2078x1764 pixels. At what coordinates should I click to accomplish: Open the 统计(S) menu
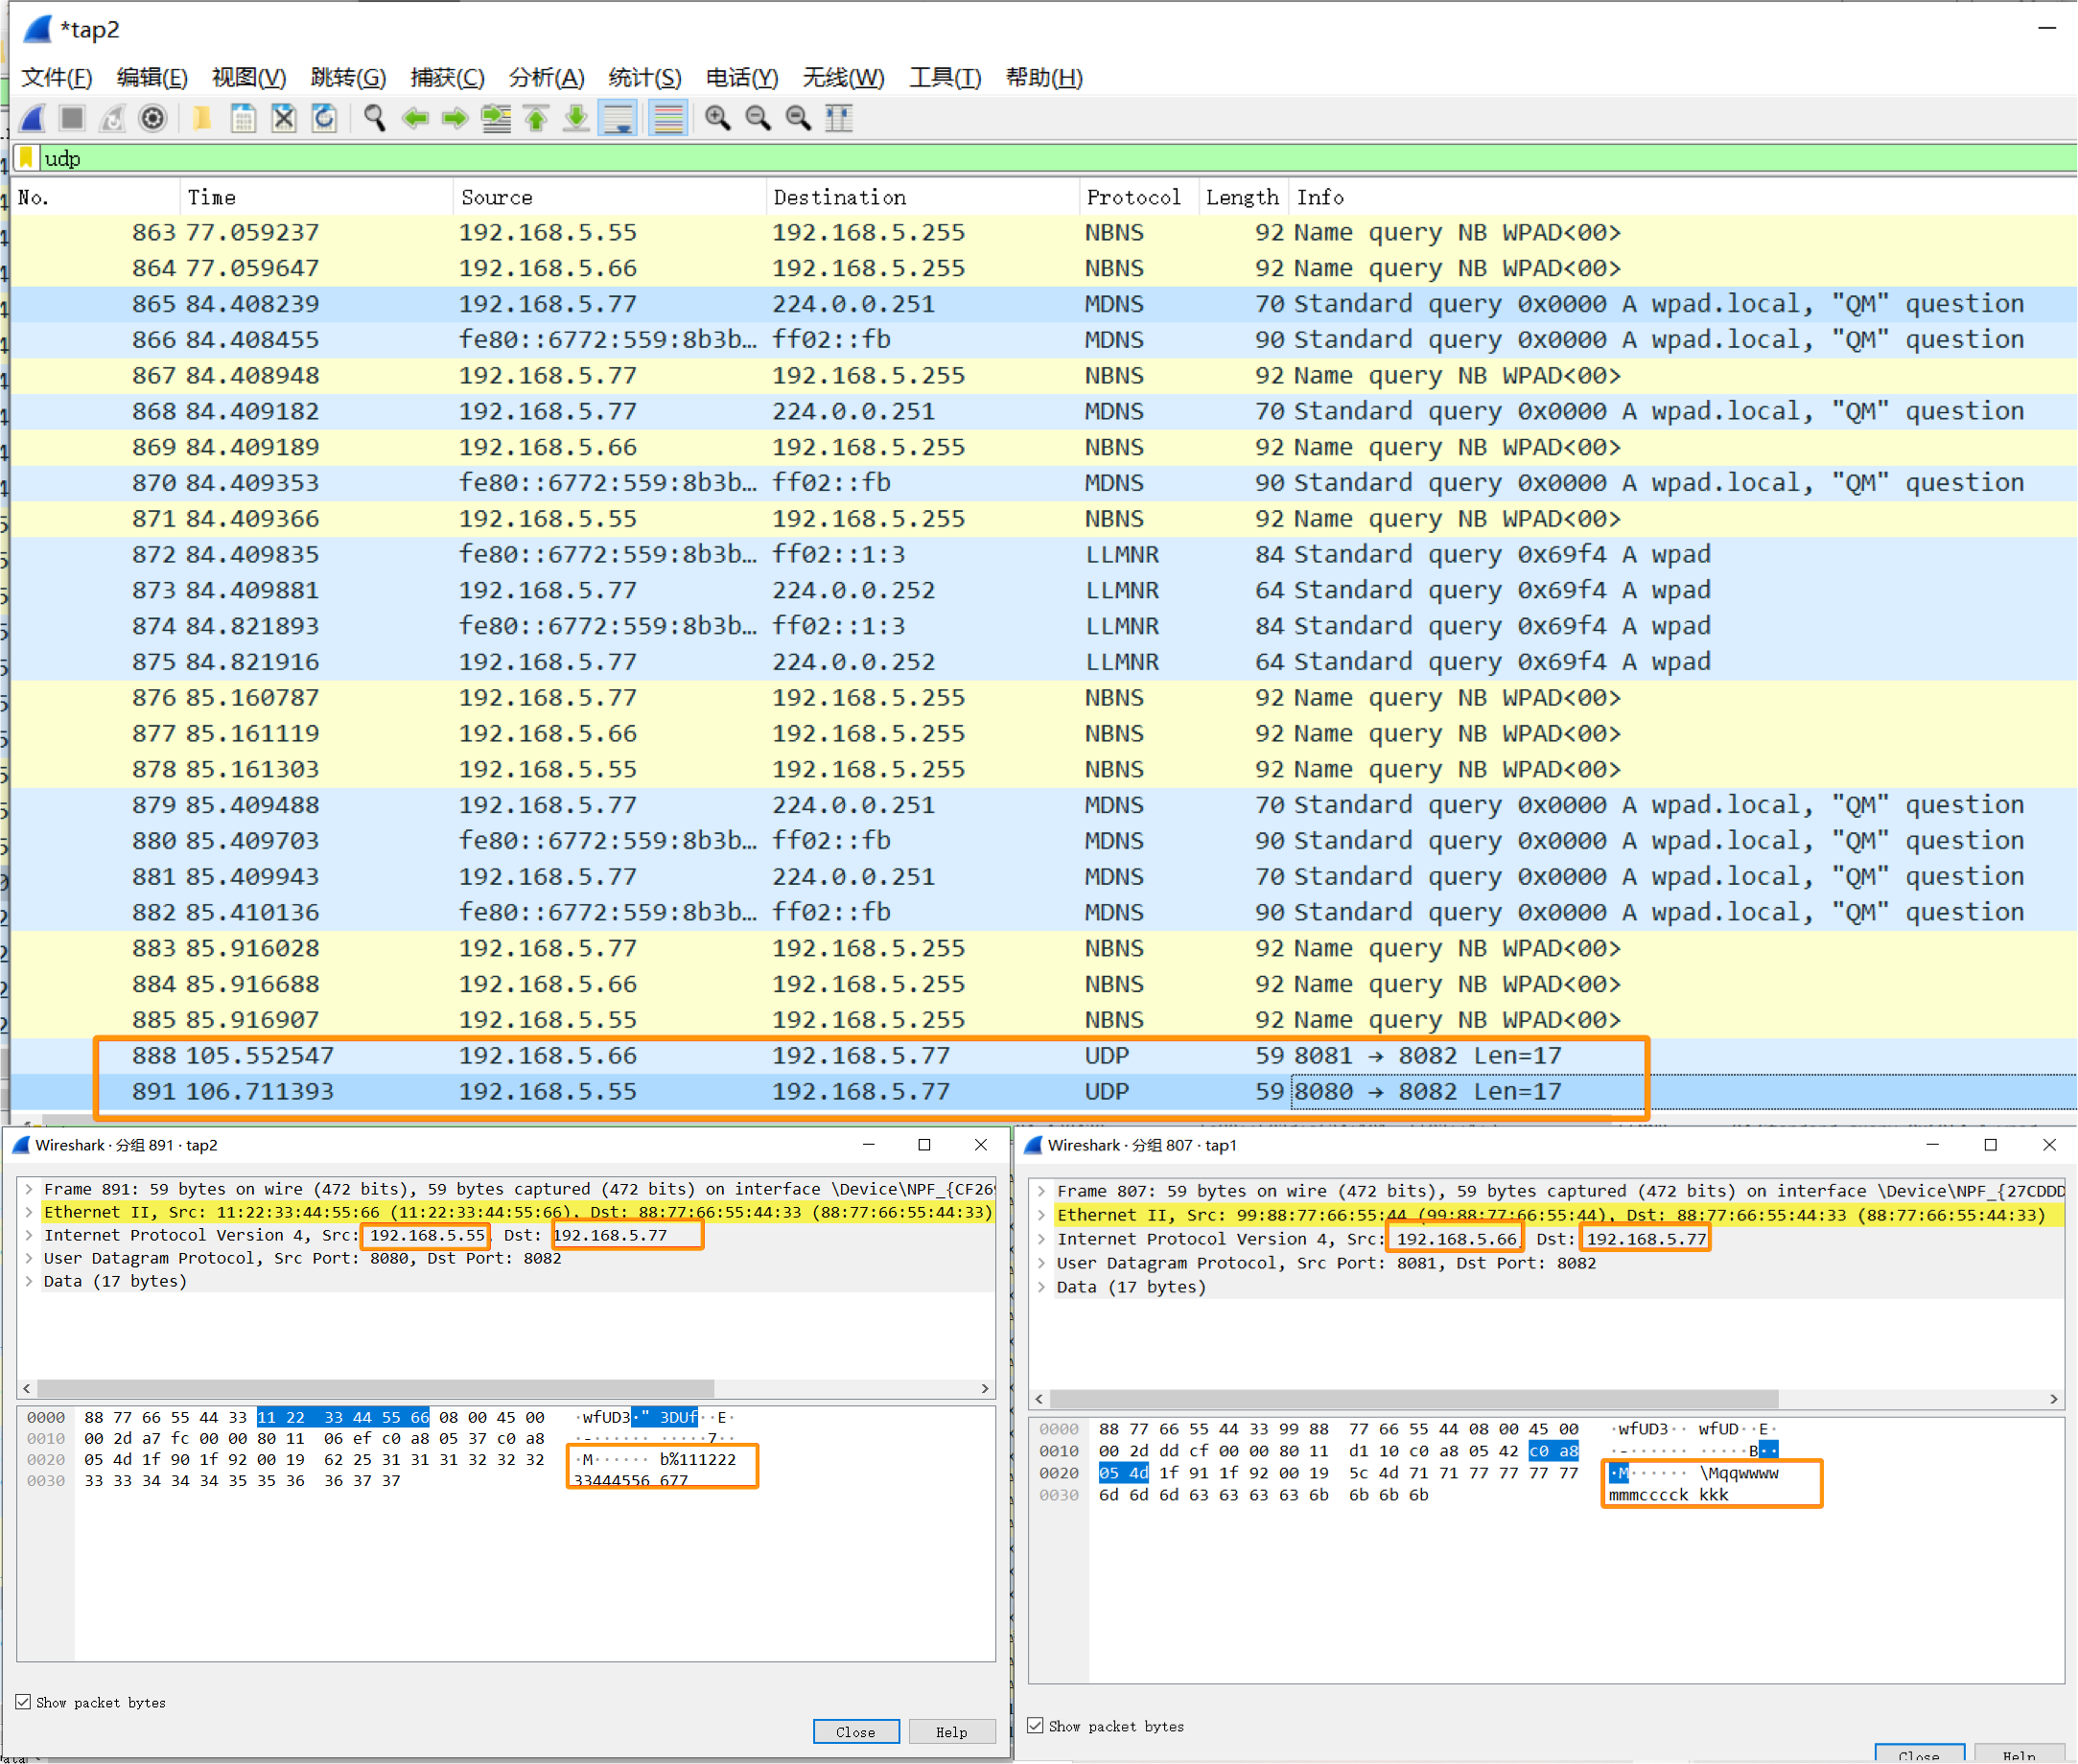(644, 78)
